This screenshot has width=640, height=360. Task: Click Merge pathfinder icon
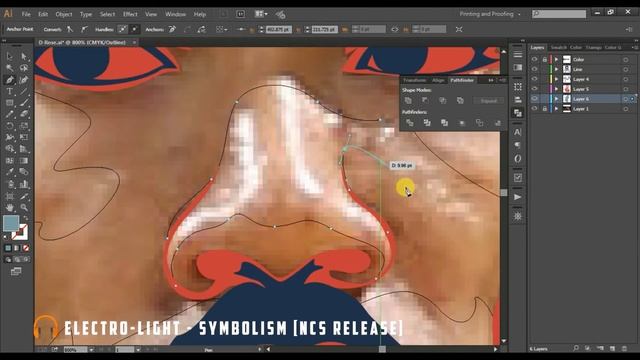coord(444,122)
